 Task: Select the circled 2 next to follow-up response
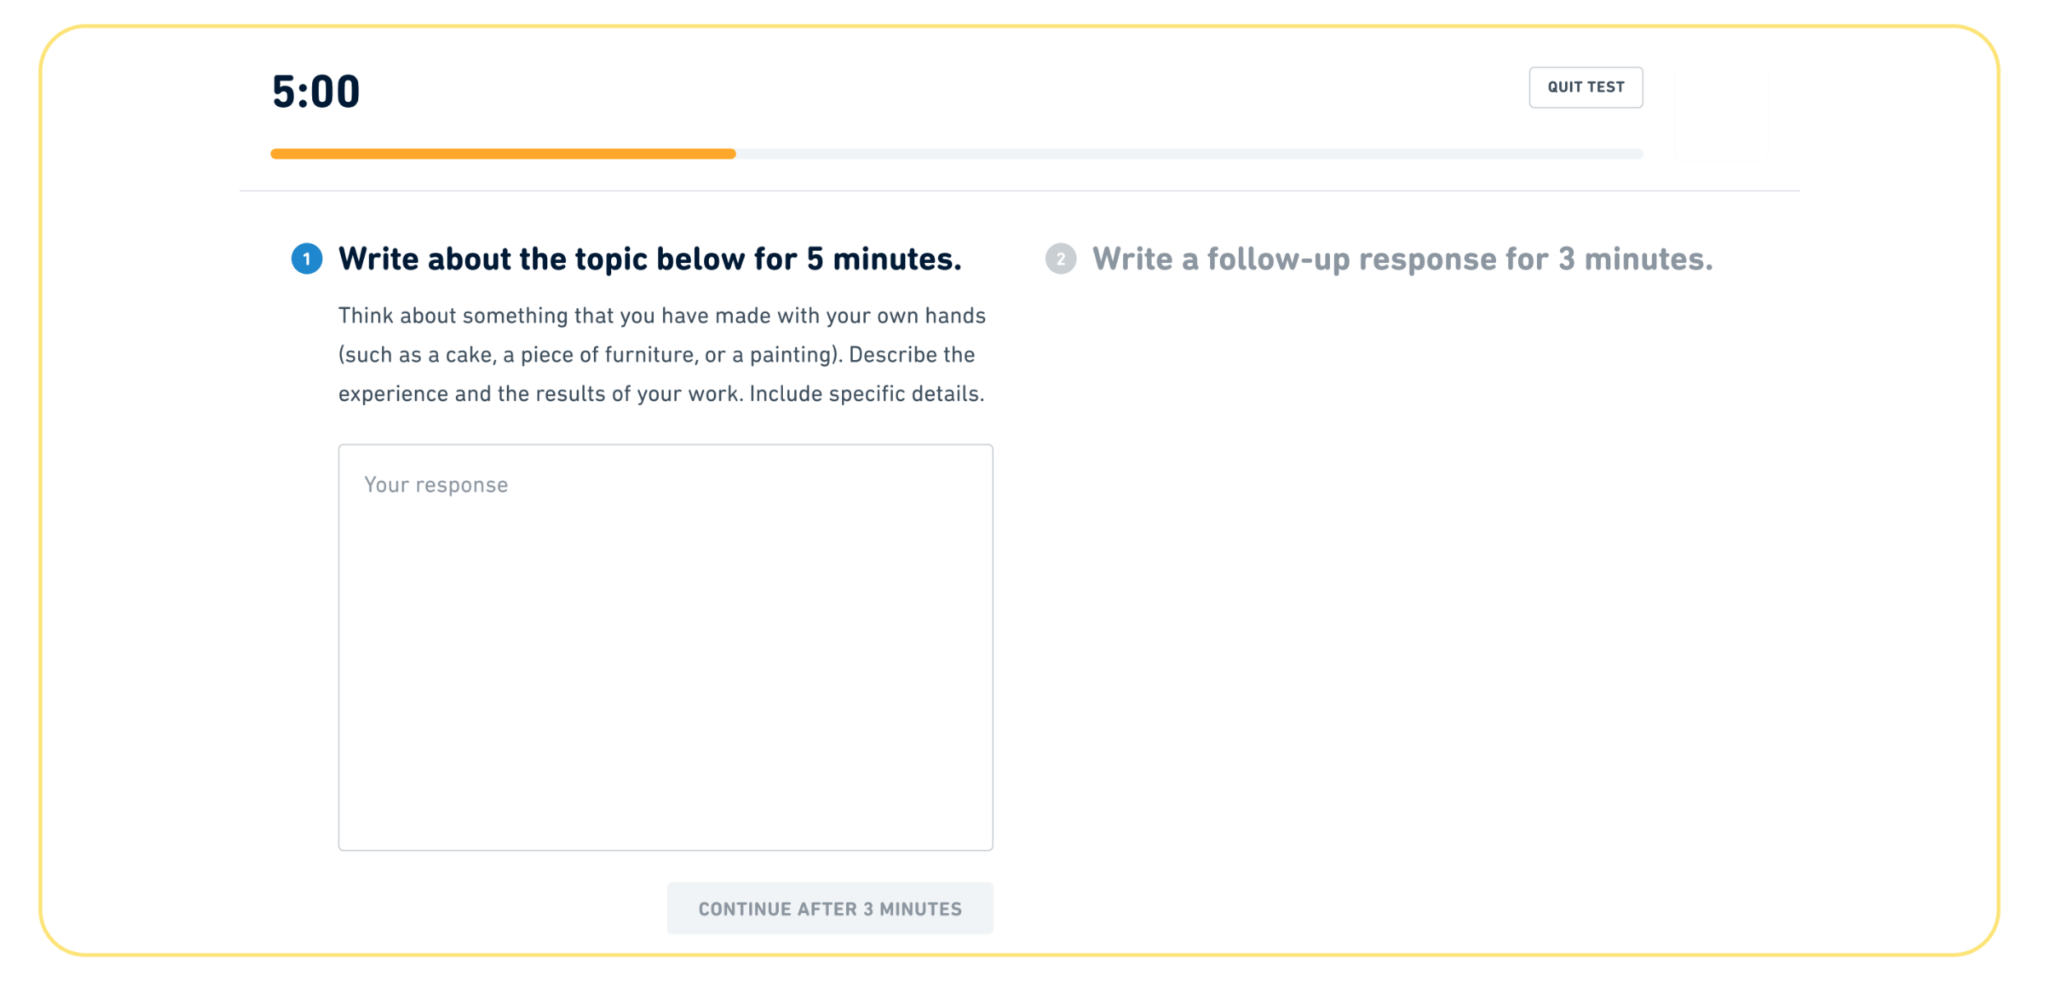point(1062,258)
